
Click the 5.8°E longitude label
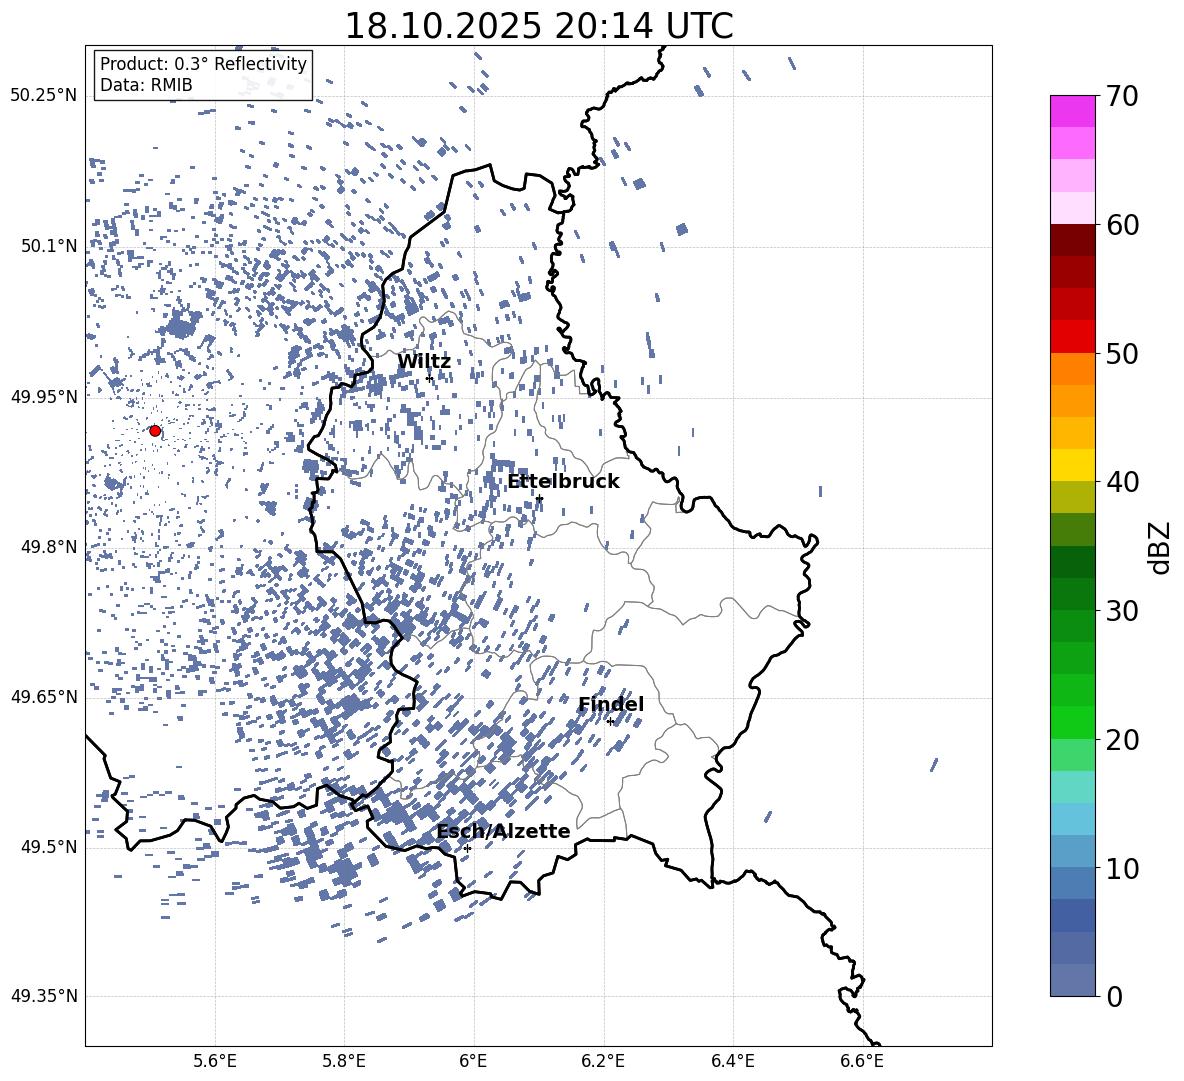[344, 1061]
